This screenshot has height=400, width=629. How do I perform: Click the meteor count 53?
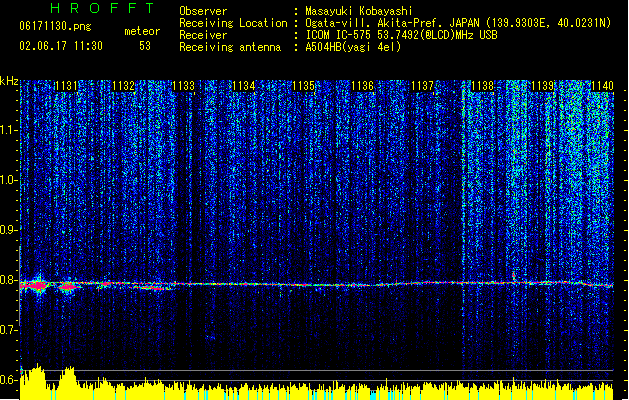pos(145,46)
